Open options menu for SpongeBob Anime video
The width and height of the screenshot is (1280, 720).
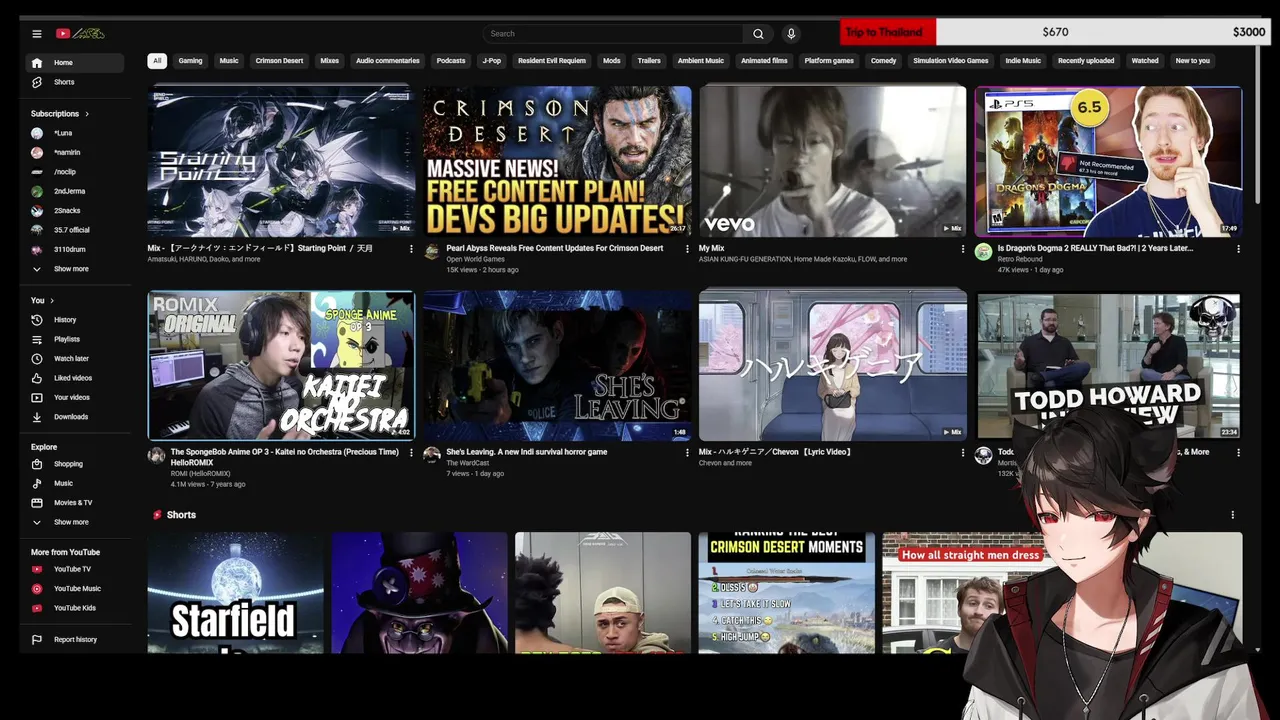(411, 453)
